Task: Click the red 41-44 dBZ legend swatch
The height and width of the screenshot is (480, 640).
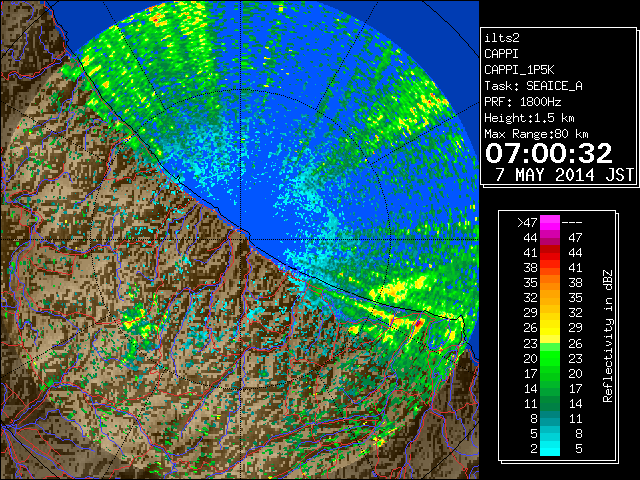Action: coord(550,253)
